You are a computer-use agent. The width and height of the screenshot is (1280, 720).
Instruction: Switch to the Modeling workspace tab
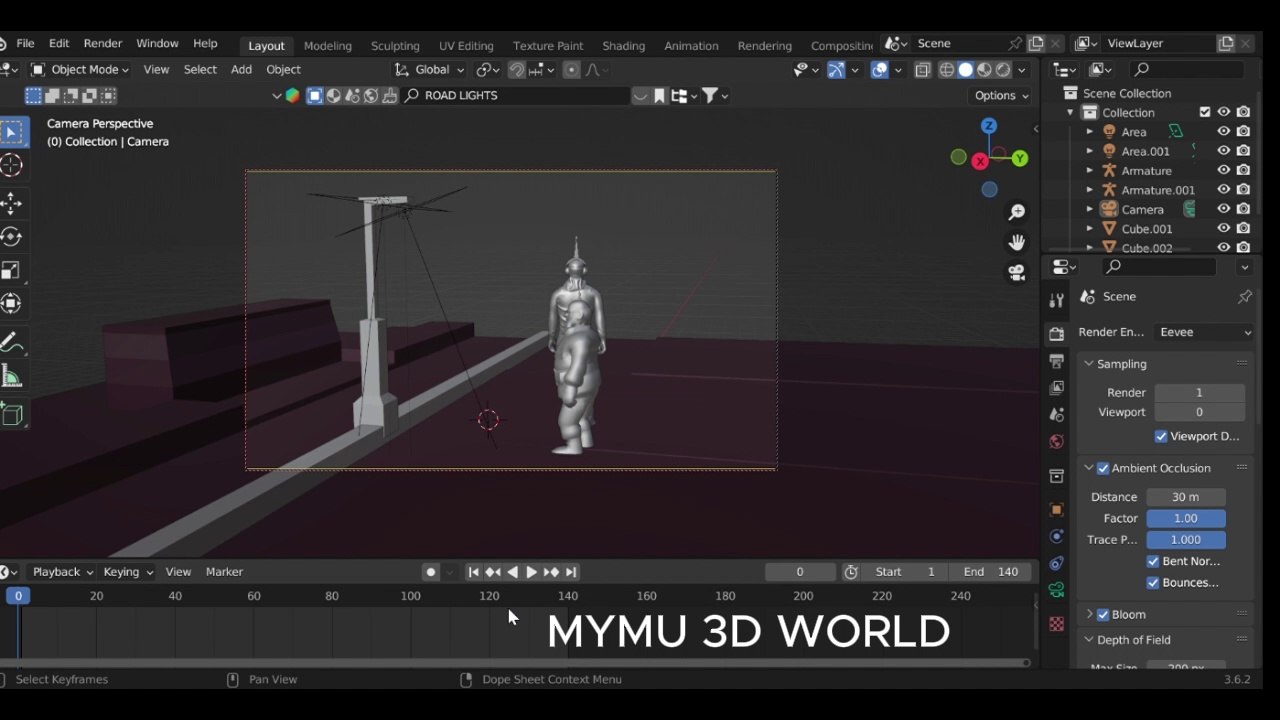(x=328, y=46)
